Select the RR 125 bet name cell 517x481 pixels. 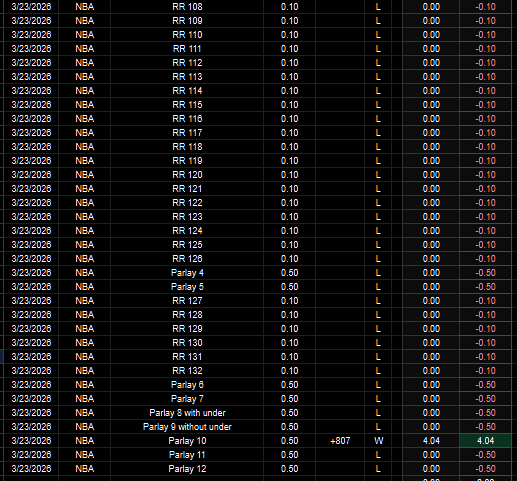187,245
